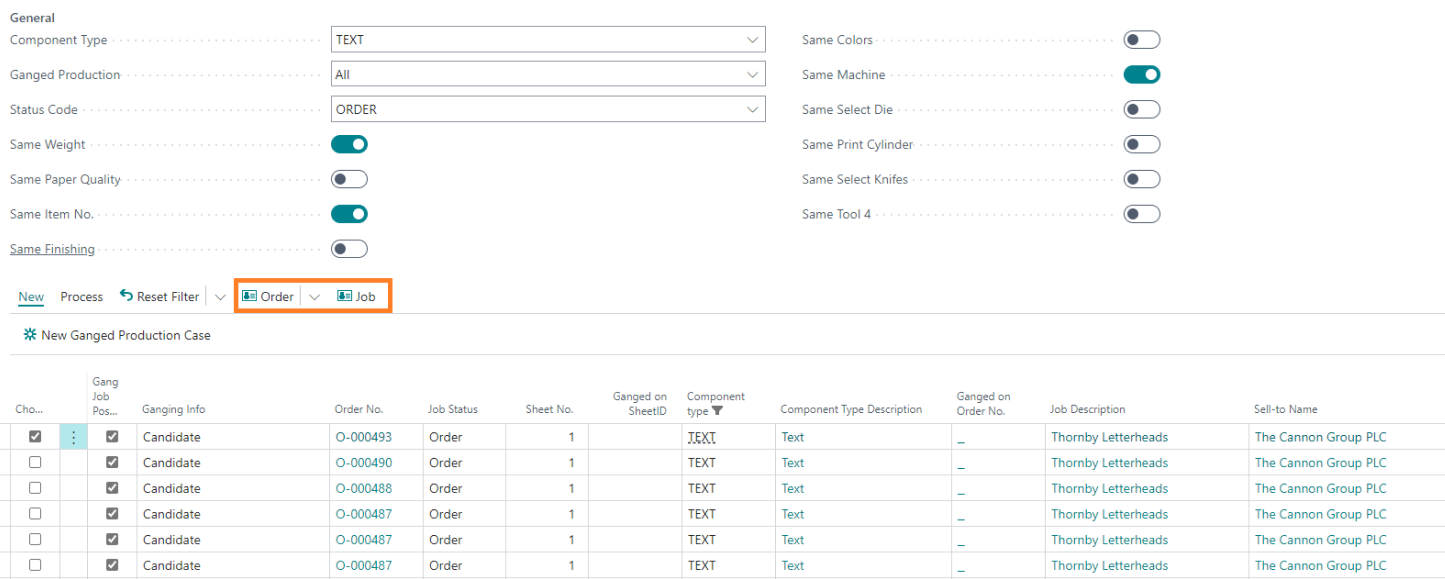Create a New Ganged Production Case
The image size is (1445, 579).
pos(116,336)
